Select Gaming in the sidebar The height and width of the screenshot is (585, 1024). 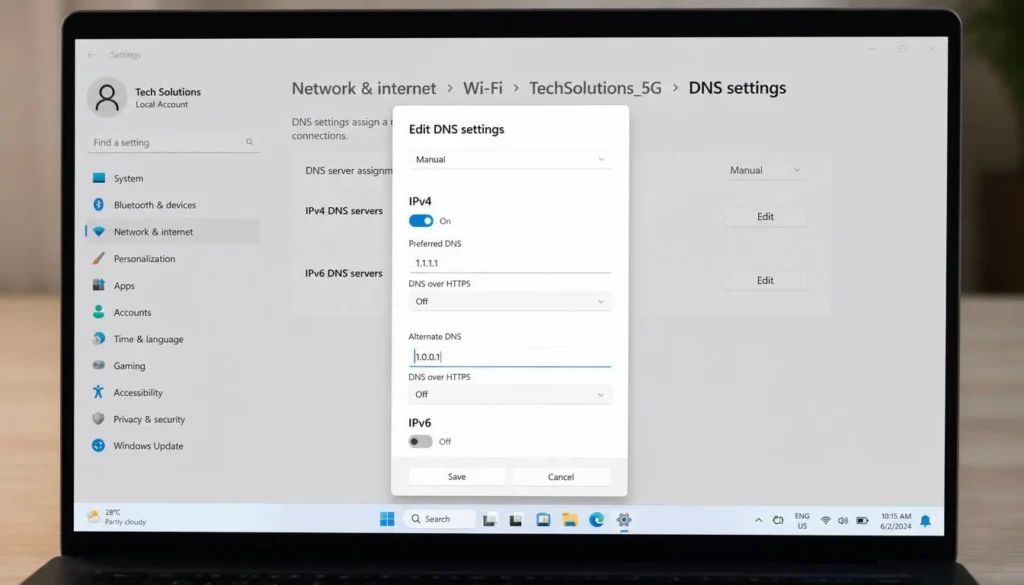[x=173, y=365]
